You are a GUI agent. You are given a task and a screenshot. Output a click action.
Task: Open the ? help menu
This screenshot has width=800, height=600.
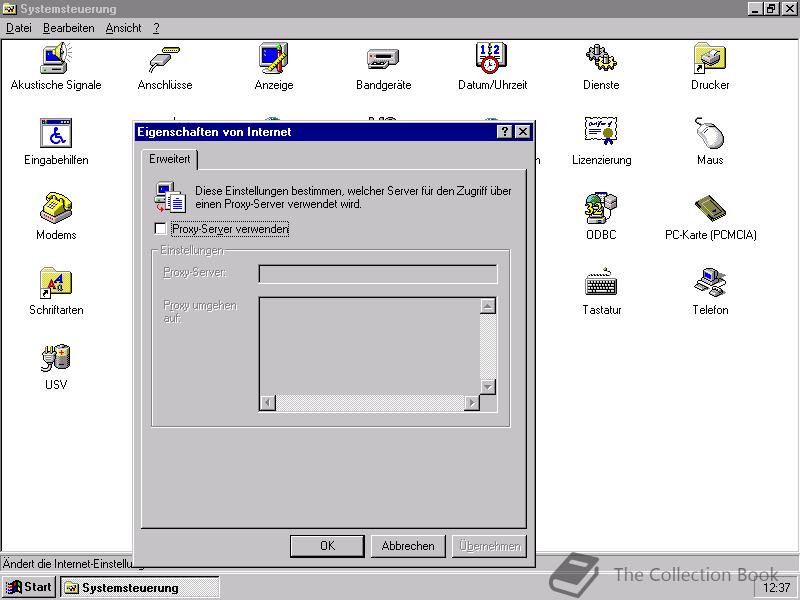[x=156, y=28]
